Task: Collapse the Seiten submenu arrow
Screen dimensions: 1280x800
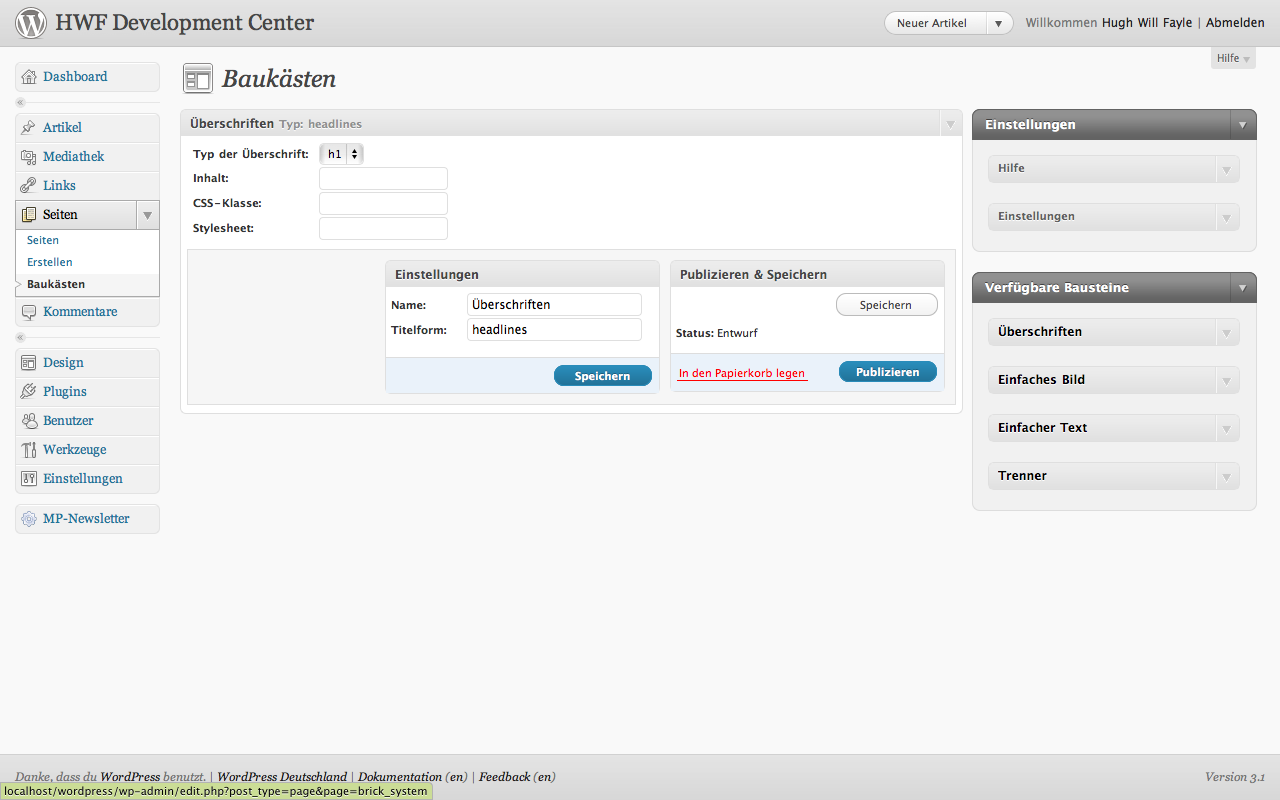Action: click(x=147, y=215)
